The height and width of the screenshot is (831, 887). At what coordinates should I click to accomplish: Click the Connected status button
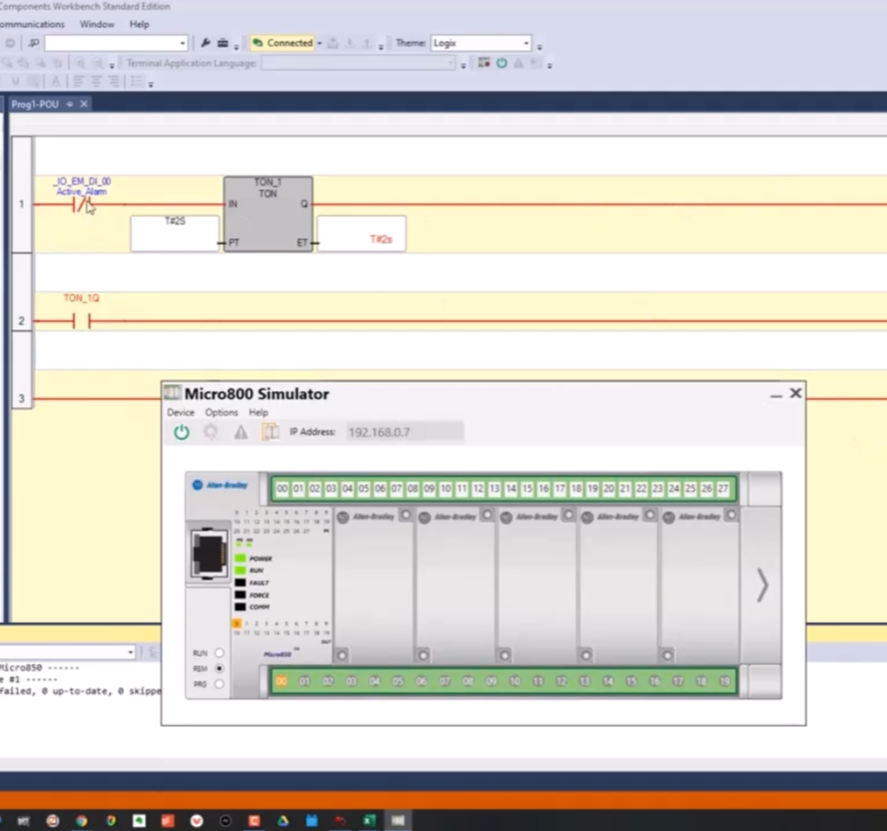tap(282, 43)
